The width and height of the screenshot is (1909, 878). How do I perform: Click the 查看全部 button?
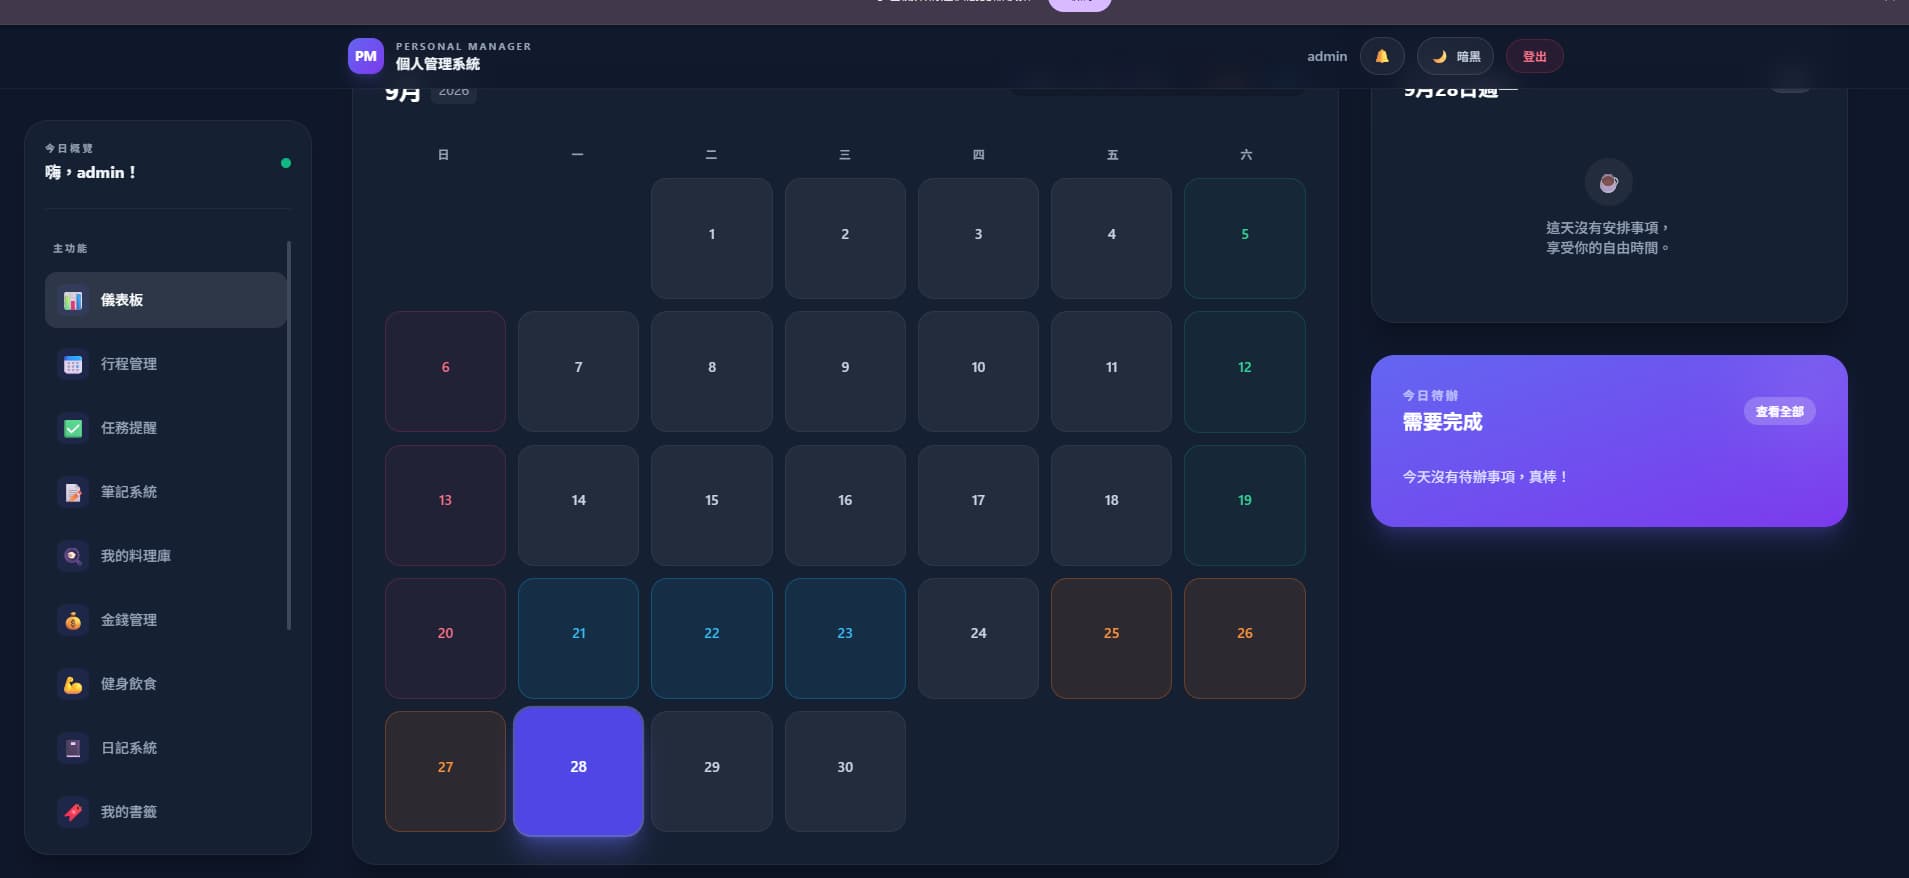click(x=1779, y=411)
